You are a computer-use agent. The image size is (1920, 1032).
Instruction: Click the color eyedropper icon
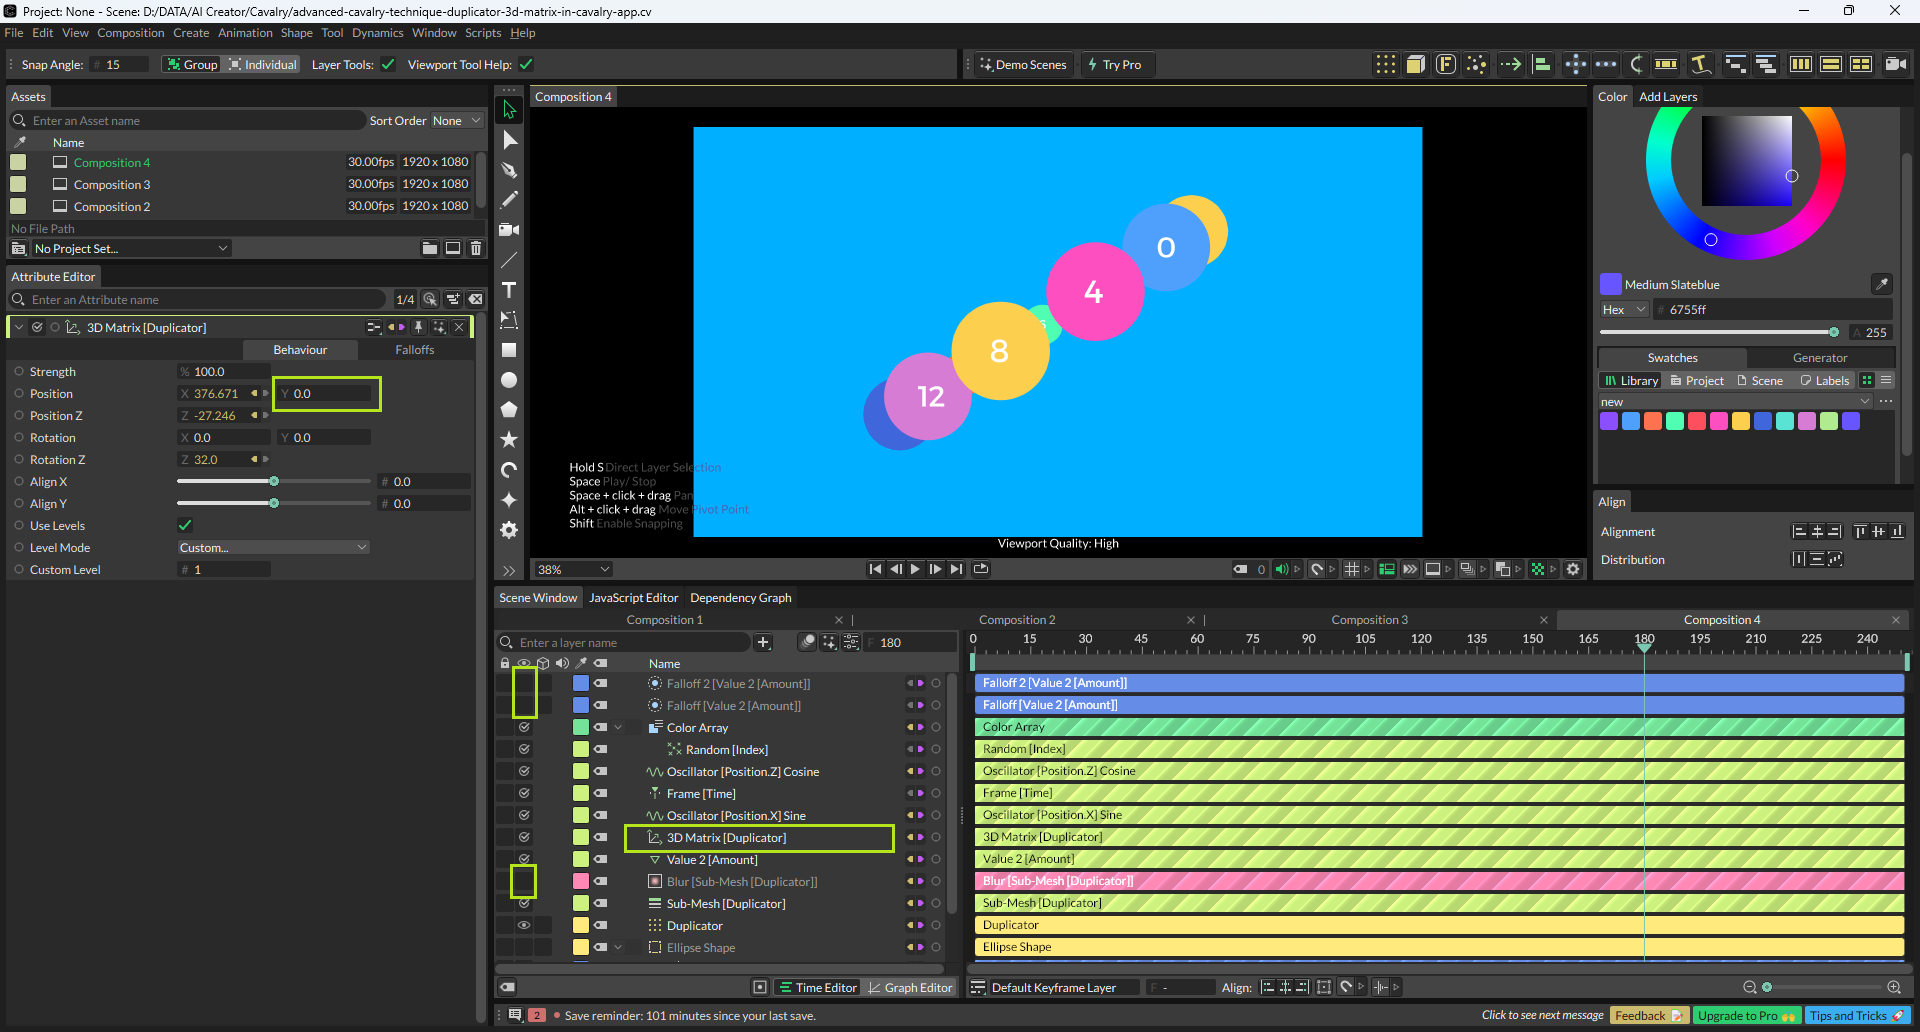point(1881,284)
